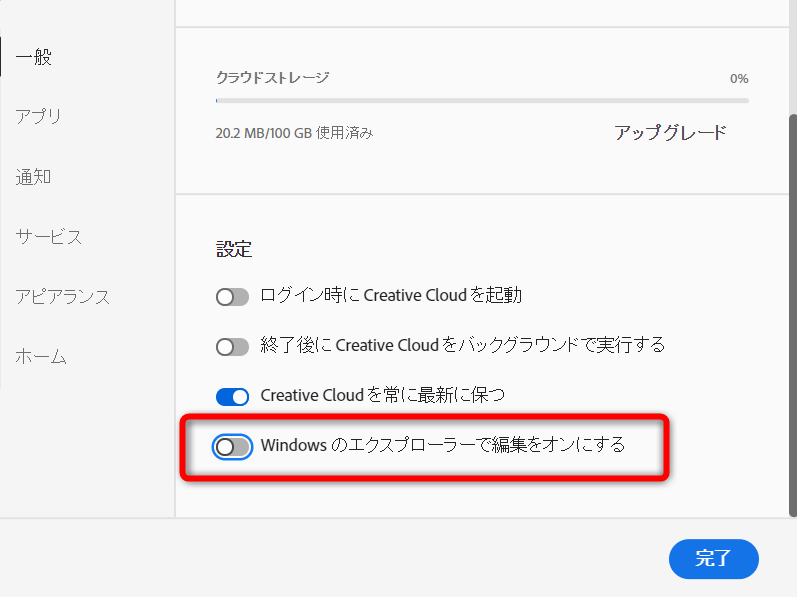Enable the ログイン時に Creative Cloud を起動 switch
This screenshot has height=597, width=797.
pyautogui.click(x=232, y=297)
